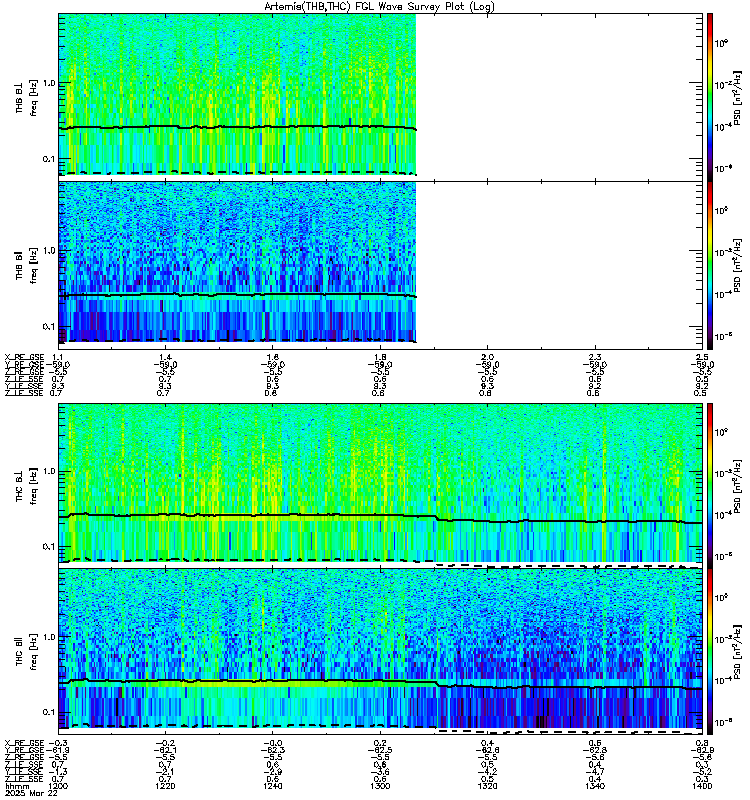The width and height of the screenshot is (750, 800).
Task: Click the THB X_RE_GSE value '2.5'
Action: (702, 357)
